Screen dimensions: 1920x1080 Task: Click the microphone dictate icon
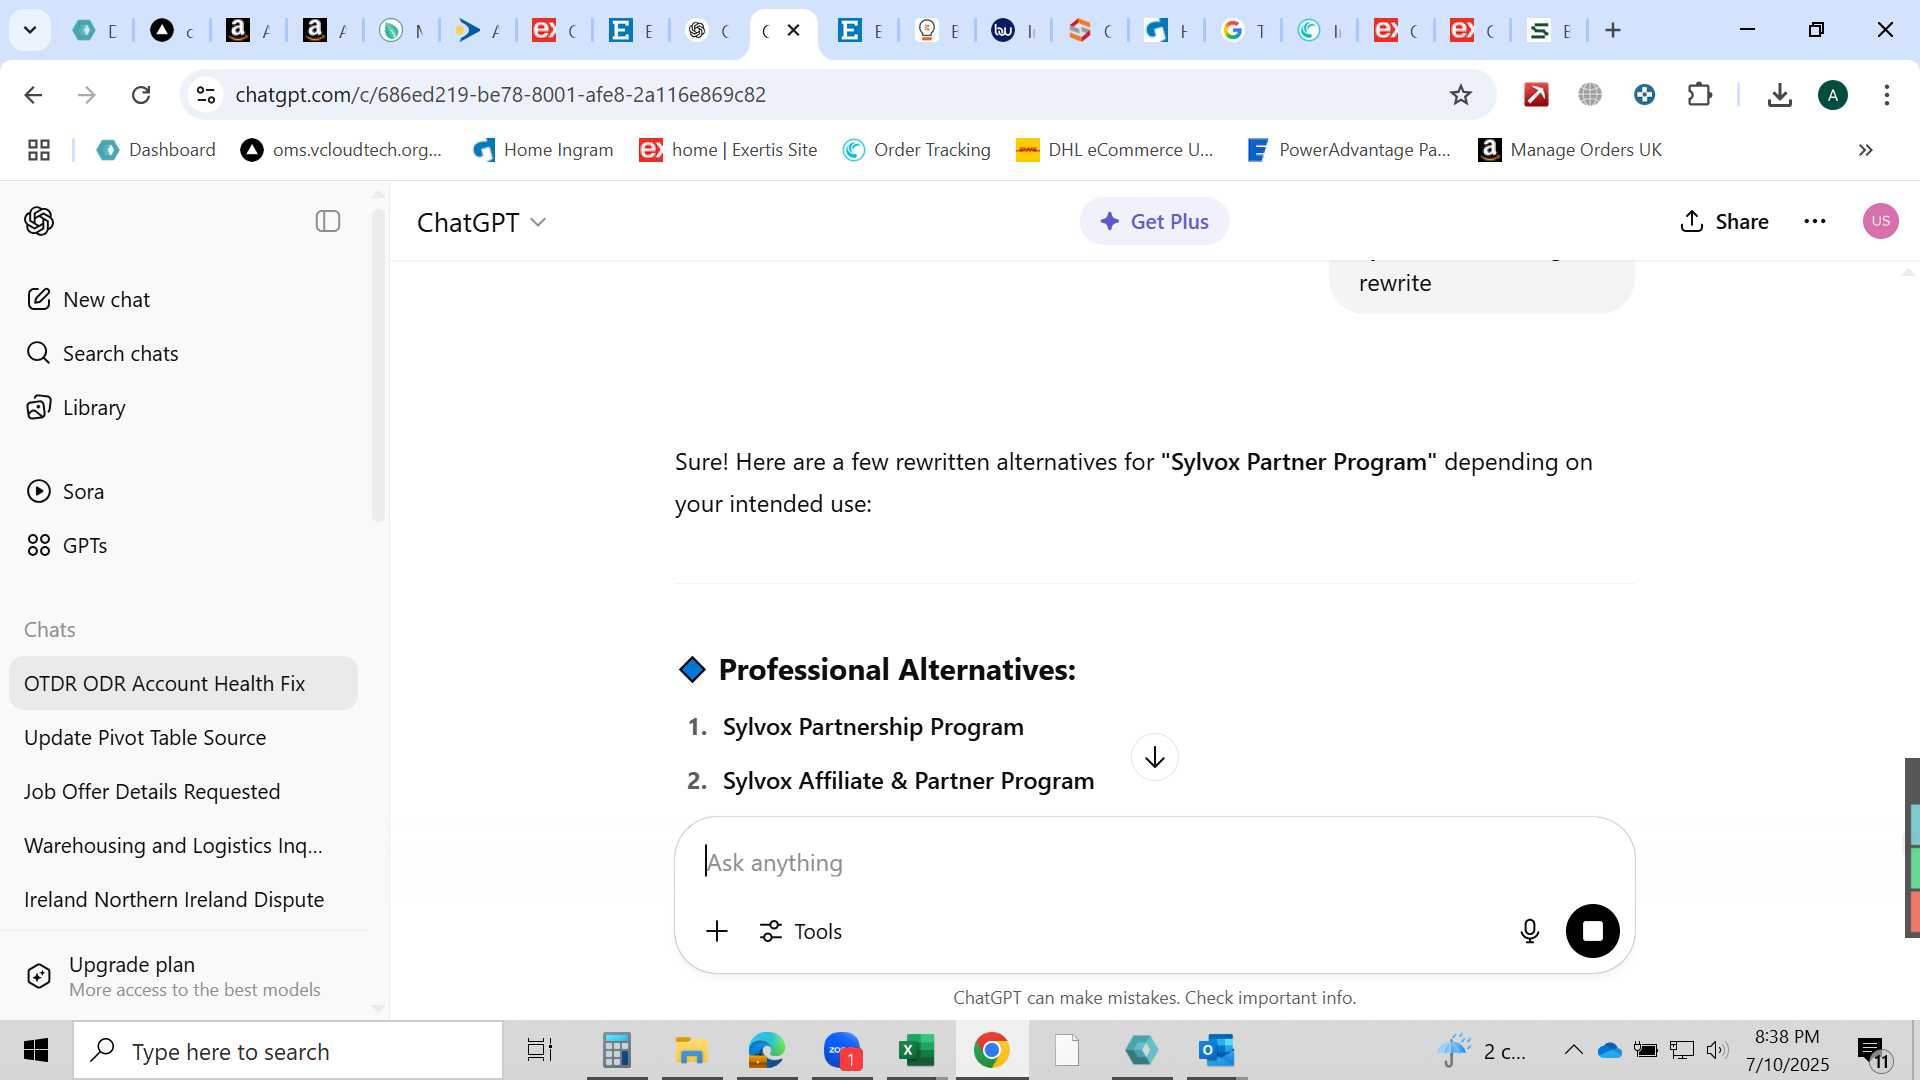[x=1529, y=931]
